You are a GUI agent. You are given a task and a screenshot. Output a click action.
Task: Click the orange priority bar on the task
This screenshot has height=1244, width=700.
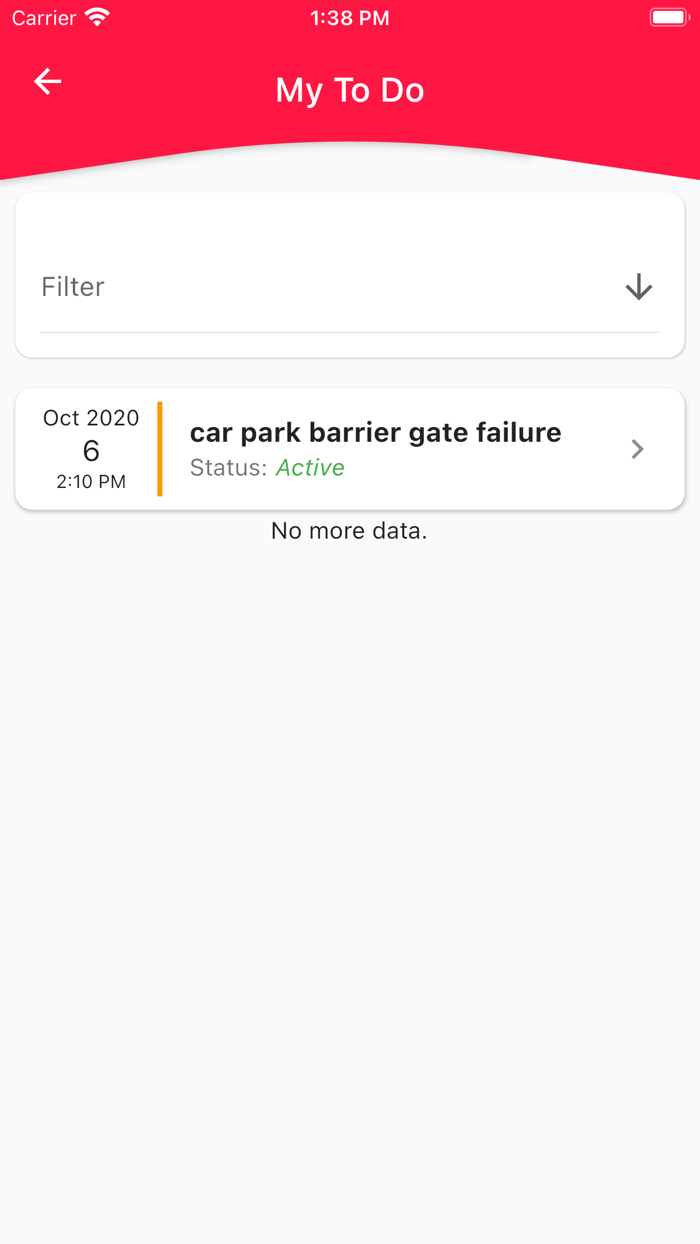160,449
